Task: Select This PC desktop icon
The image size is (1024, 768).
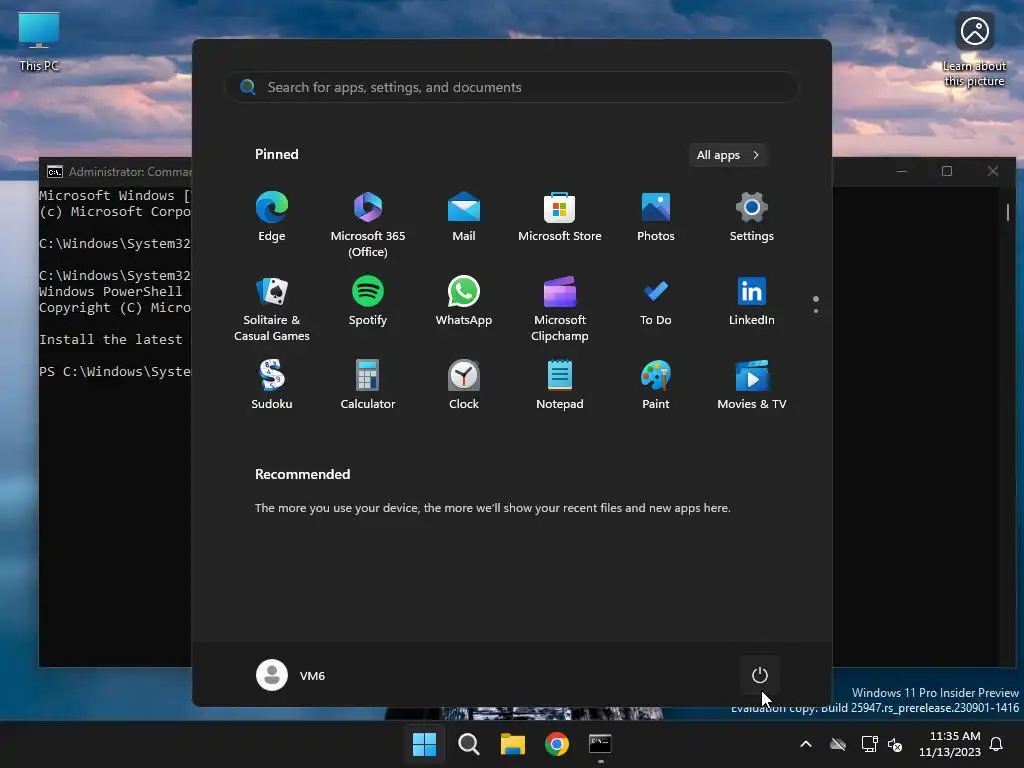Action: click(x=39, y=40)
